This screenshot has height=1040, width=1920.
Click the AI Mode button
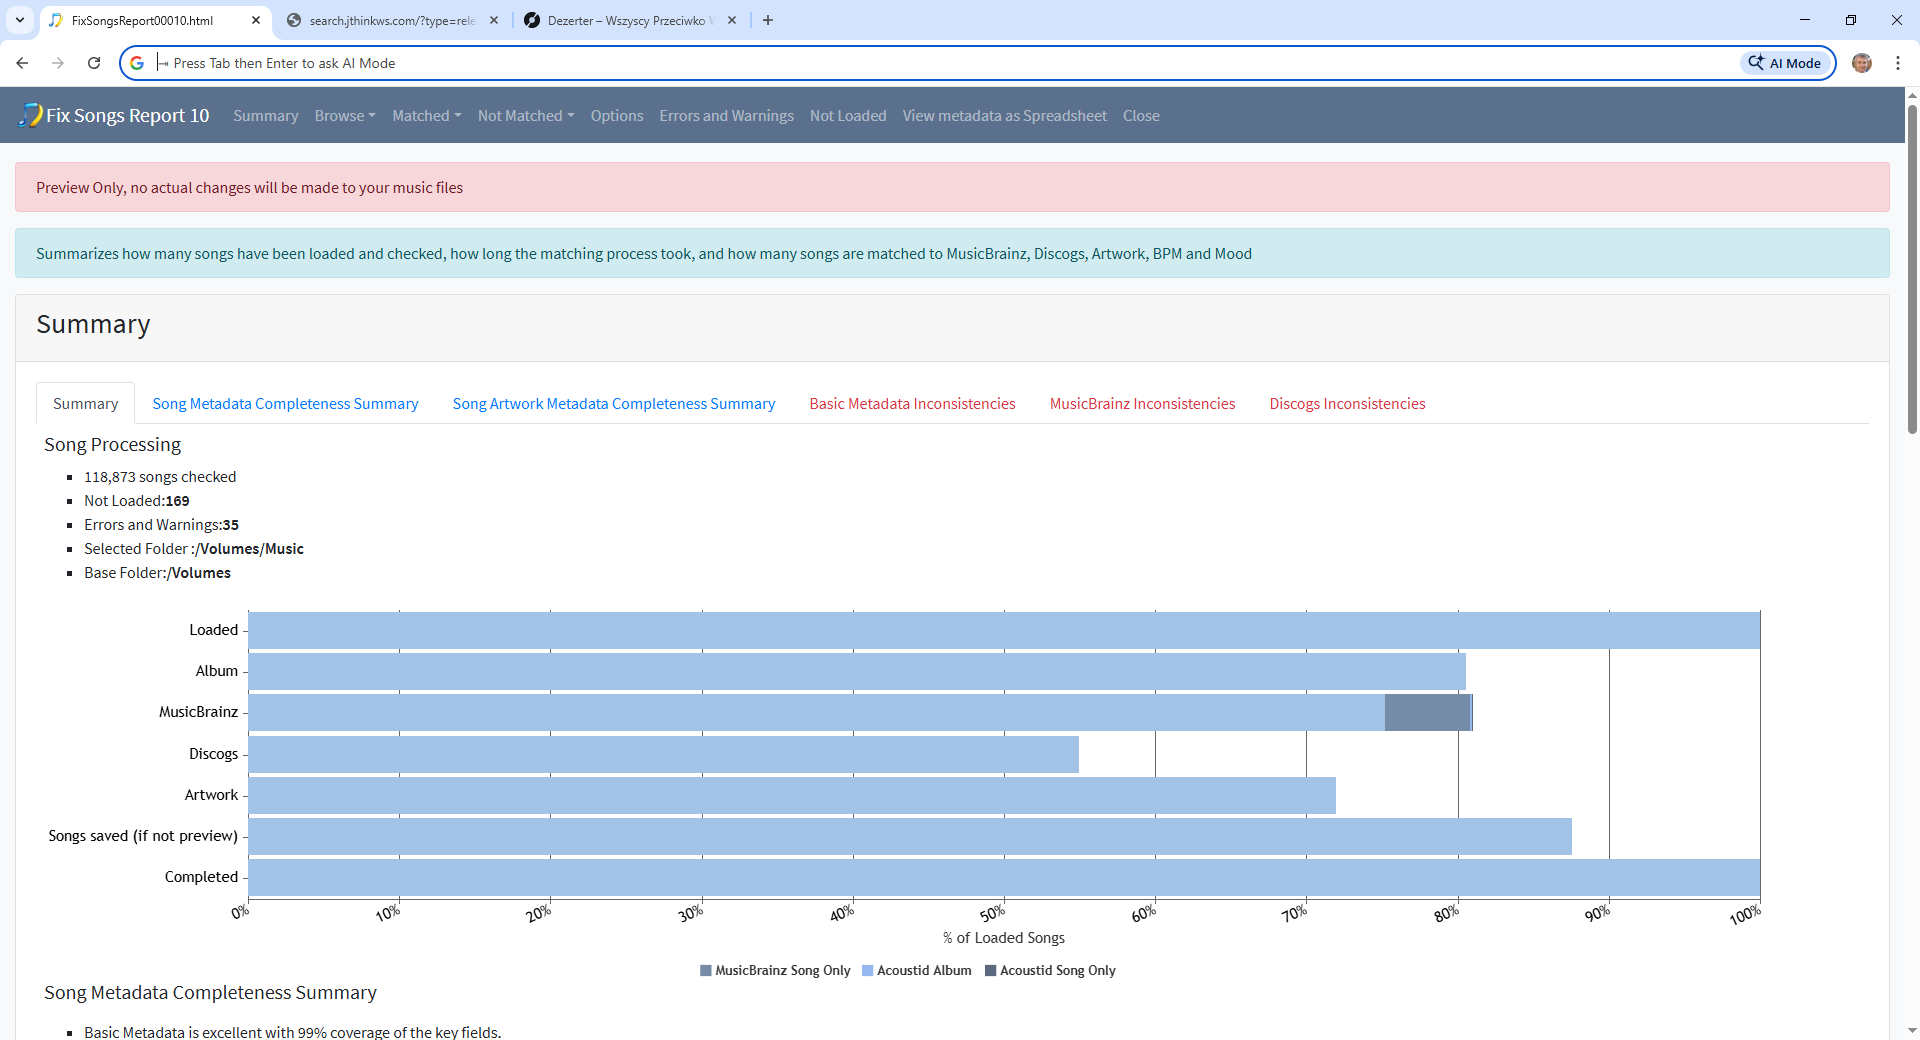(1786, 63)
